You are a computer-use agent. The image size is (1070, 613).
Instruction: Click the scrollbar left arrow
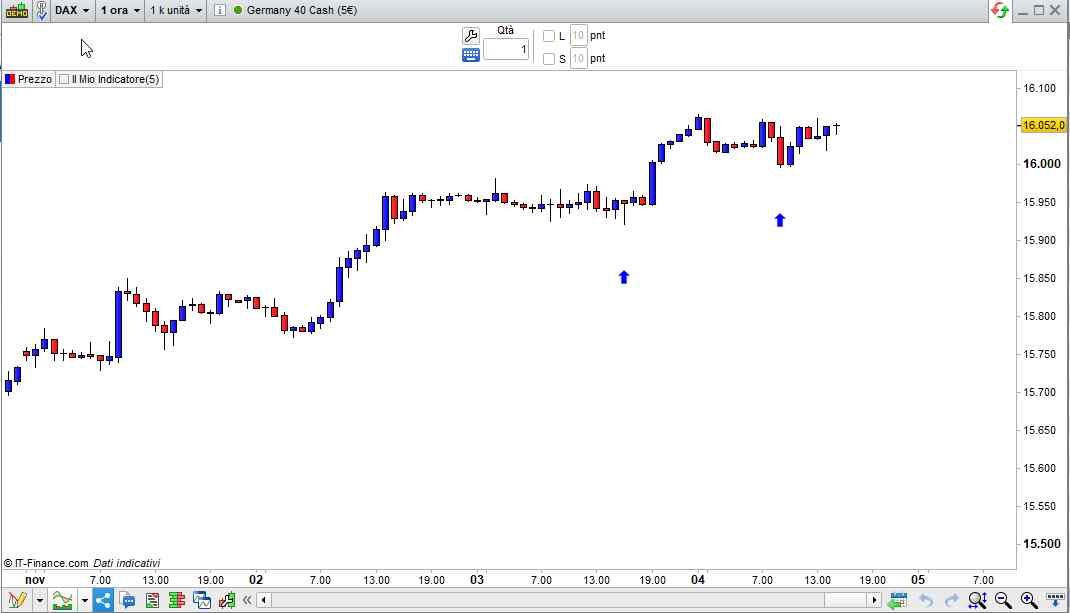coord(263,601)
